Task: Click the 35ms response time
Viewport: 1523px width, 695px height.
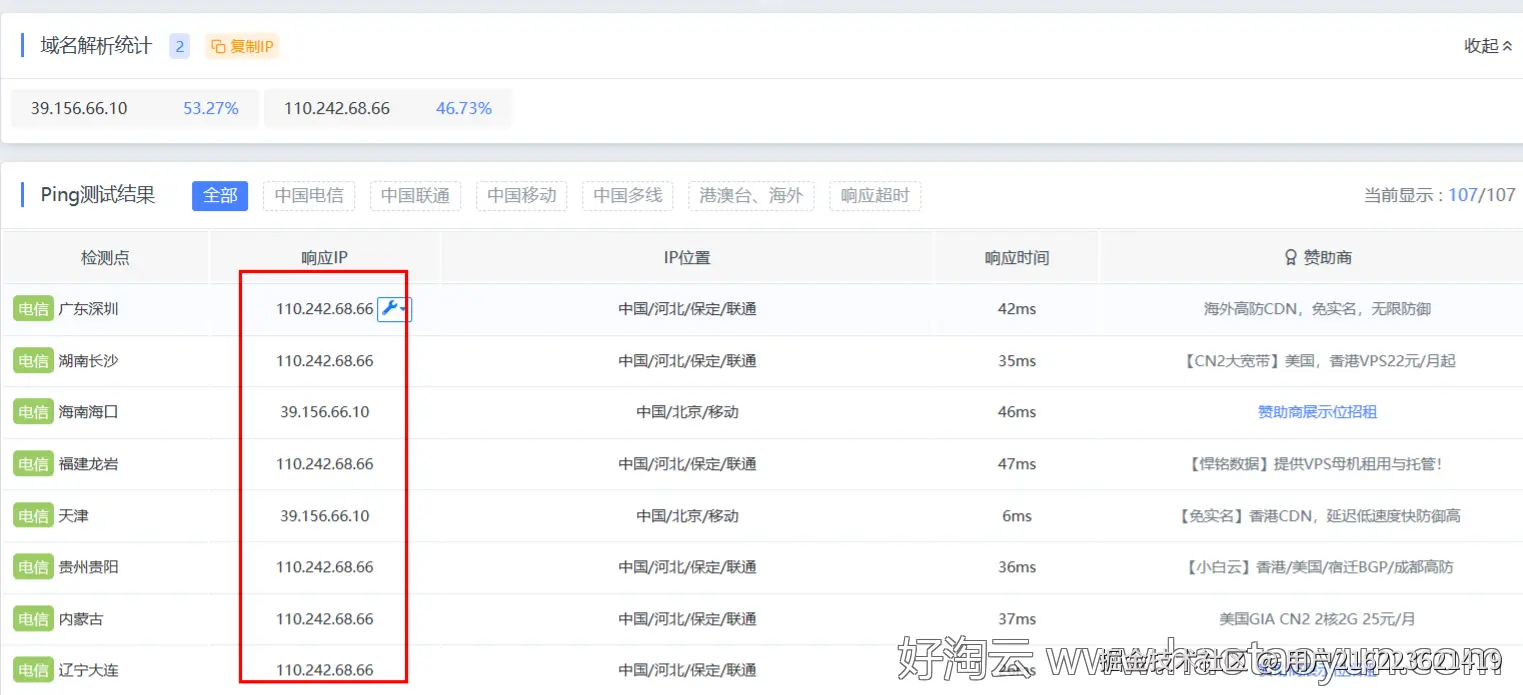Action: [x=1017, y=360]
